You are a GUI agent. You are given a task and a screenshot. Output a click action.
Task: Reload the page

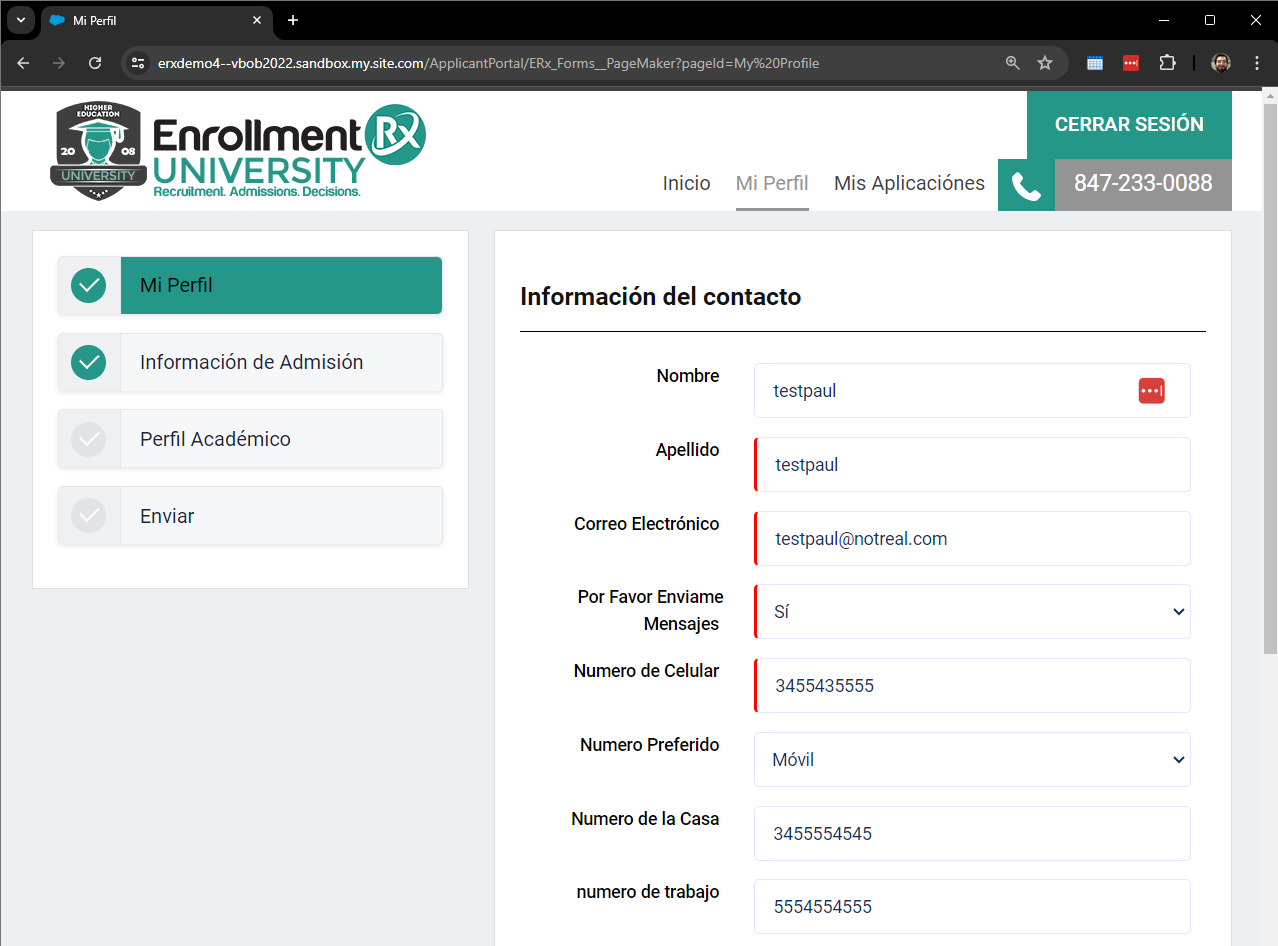click(95, 63)
